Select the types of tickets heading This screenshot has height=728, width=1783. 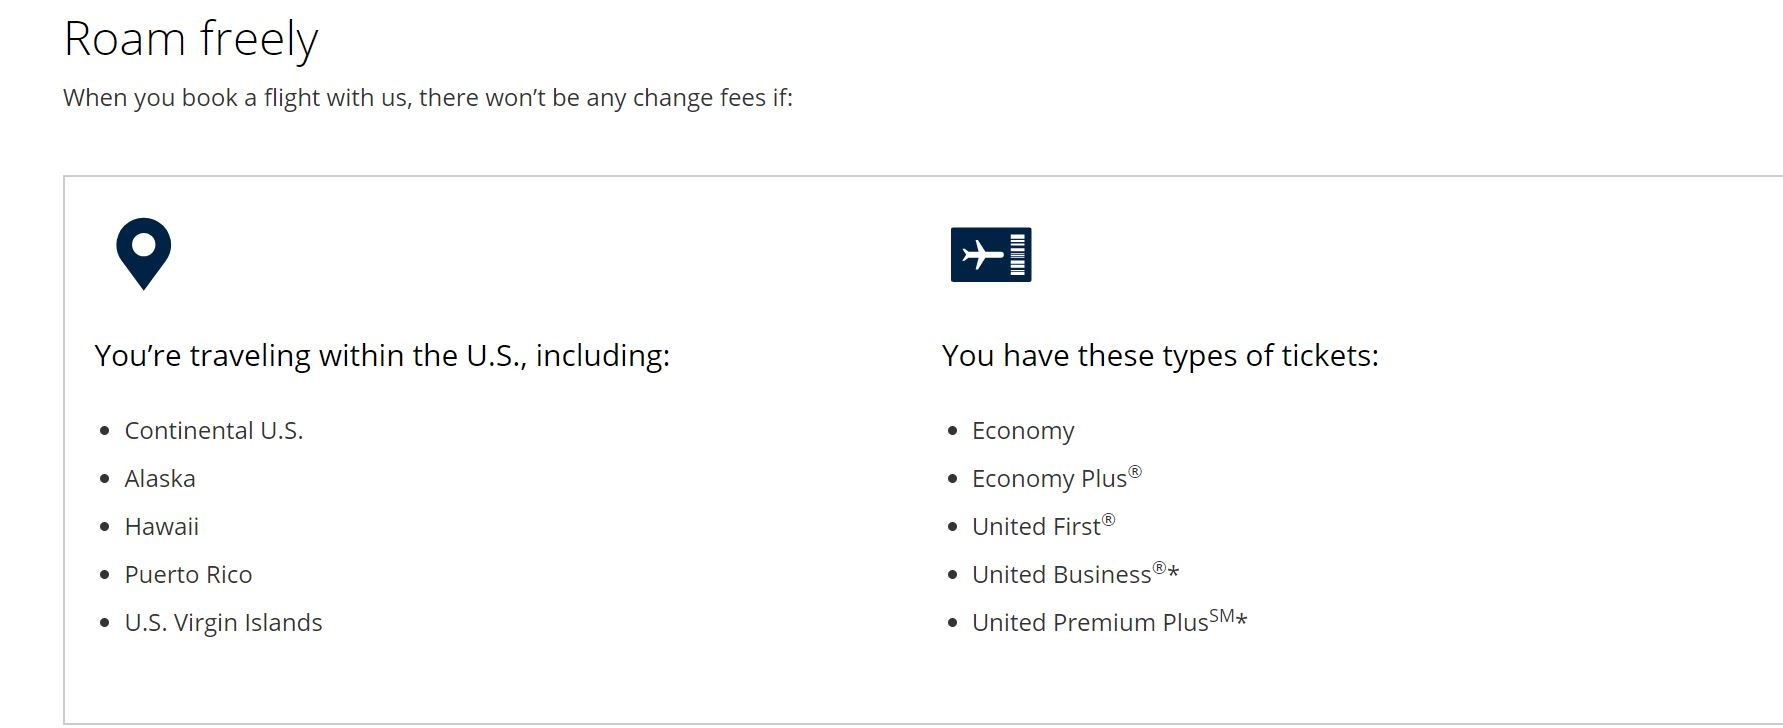coord(1160,356)
